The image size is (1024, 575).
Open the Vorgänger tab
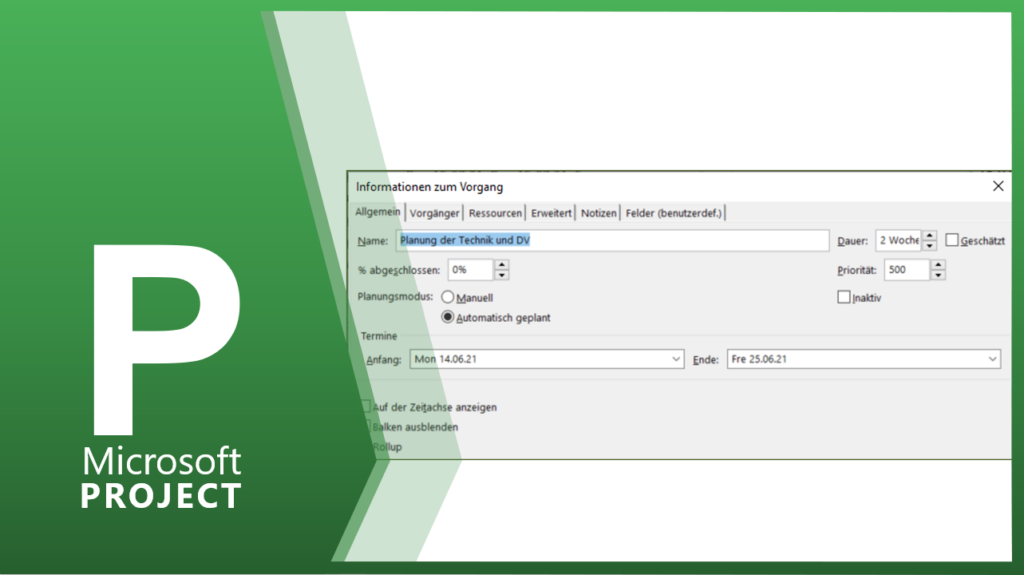pyautogui.click(x=434, y=213)
